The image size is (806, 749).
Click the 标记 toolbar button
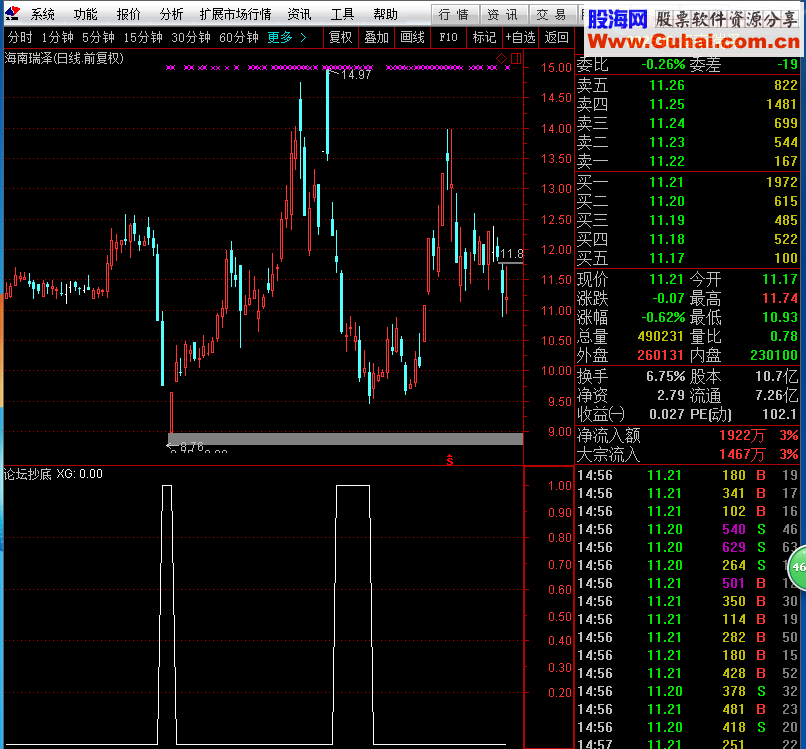484,38
